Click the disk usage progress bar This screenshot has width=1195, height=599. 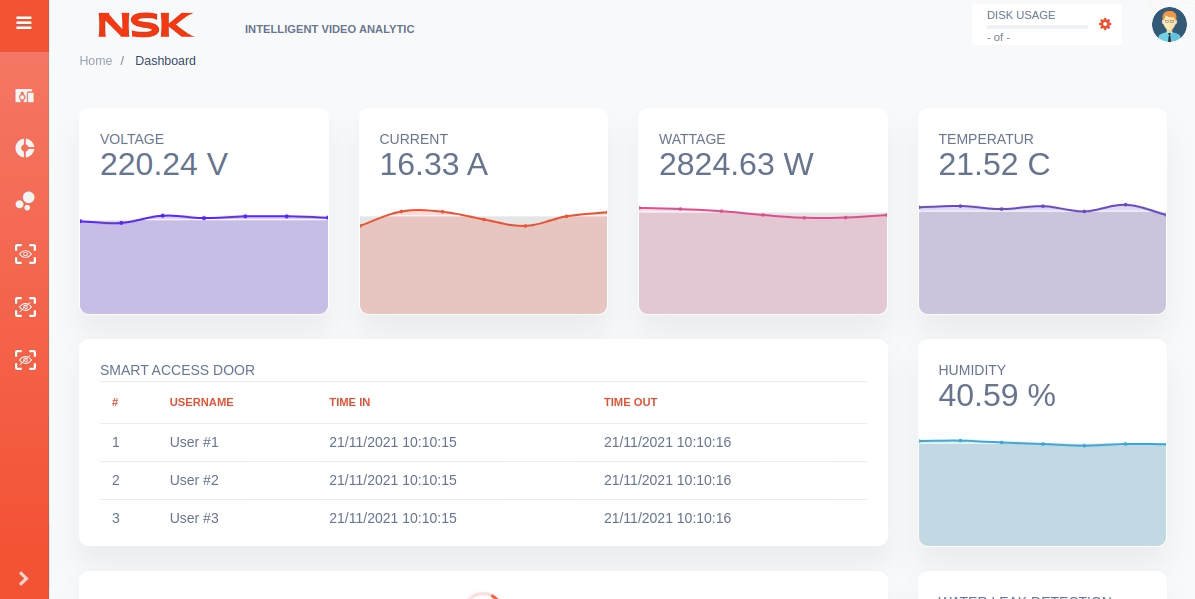(x=1037, y=27)
